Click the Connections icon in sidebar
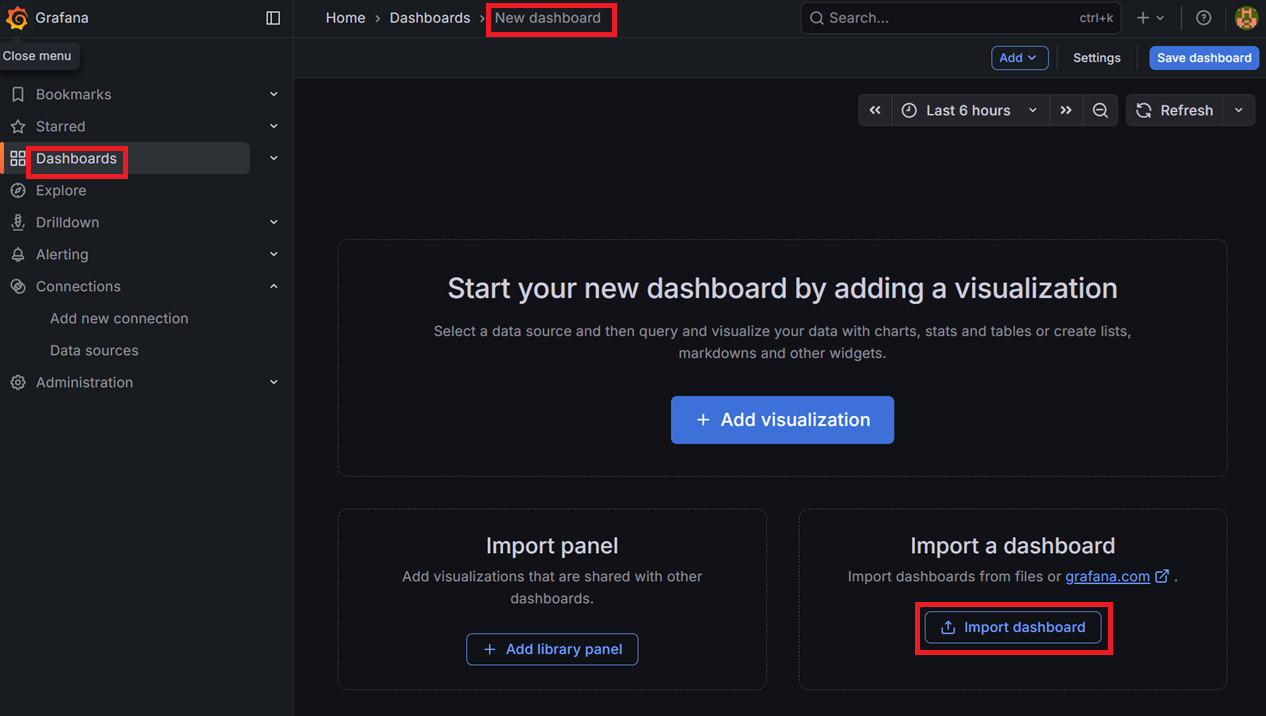The image size is (1266, 716). click(x=17, y=286)
